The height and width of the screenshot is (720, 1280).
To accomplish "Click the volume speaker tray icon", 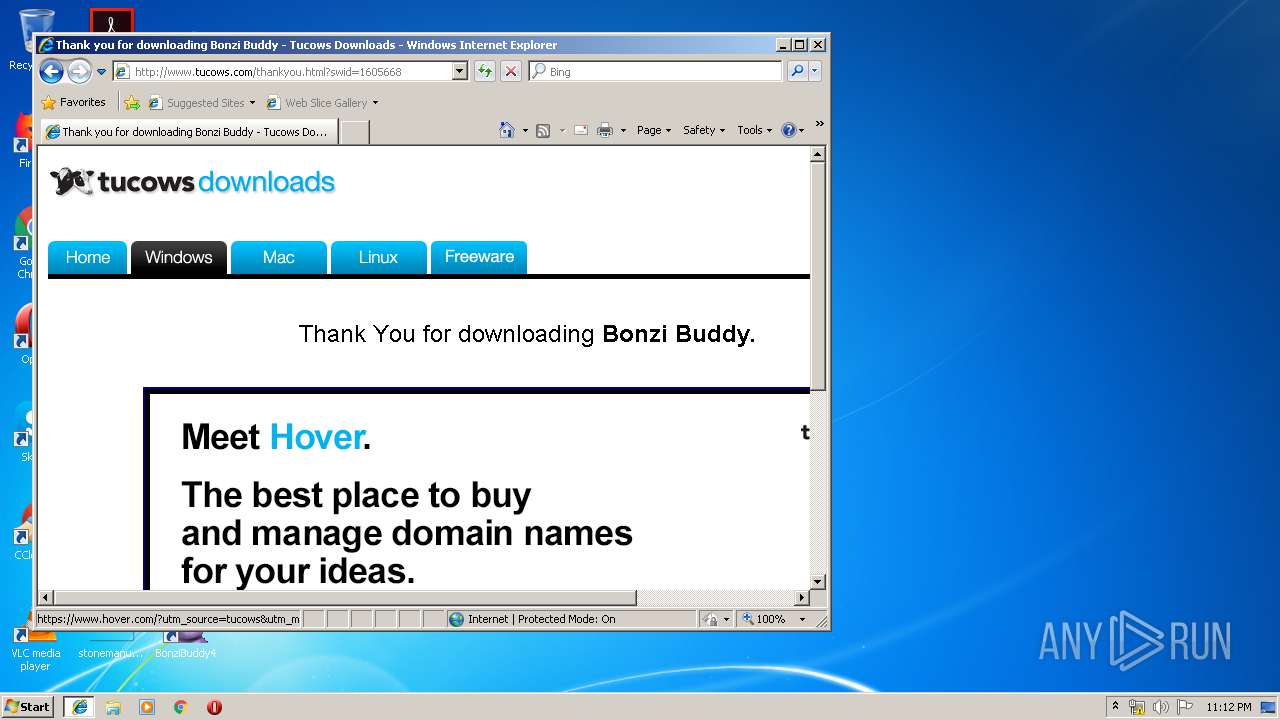I will pos(1161,707).
